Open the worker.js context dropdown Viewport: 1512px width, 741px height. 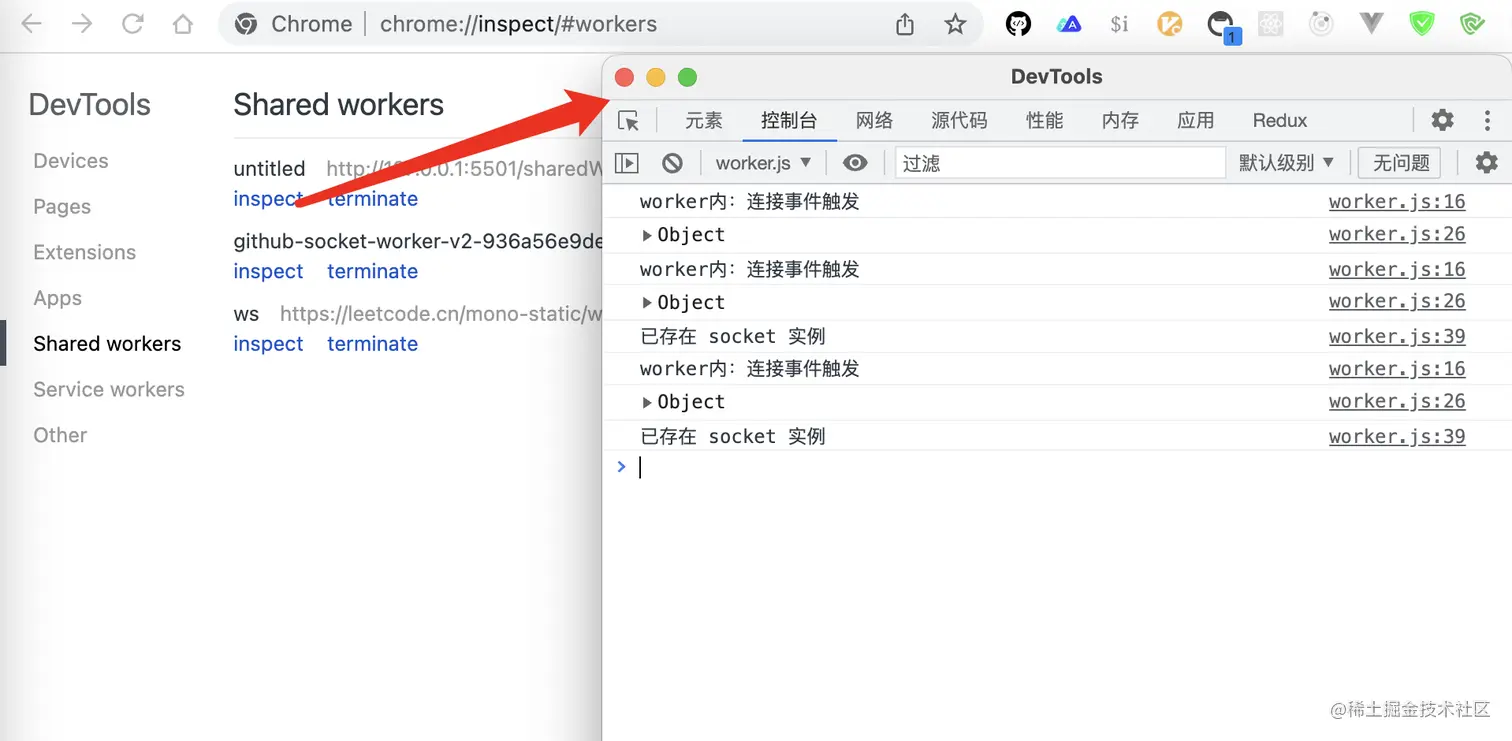[763, 162]
